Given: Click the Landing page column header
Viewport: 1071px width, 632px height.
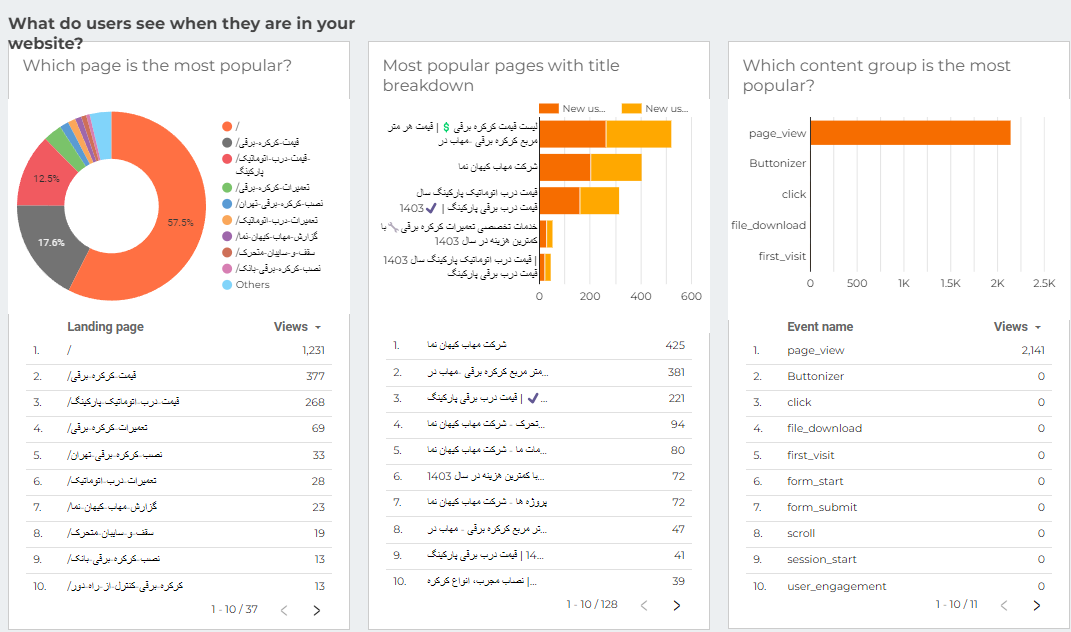Looking at the screenshot, I should pyautogui.click(x=105, y=327).
